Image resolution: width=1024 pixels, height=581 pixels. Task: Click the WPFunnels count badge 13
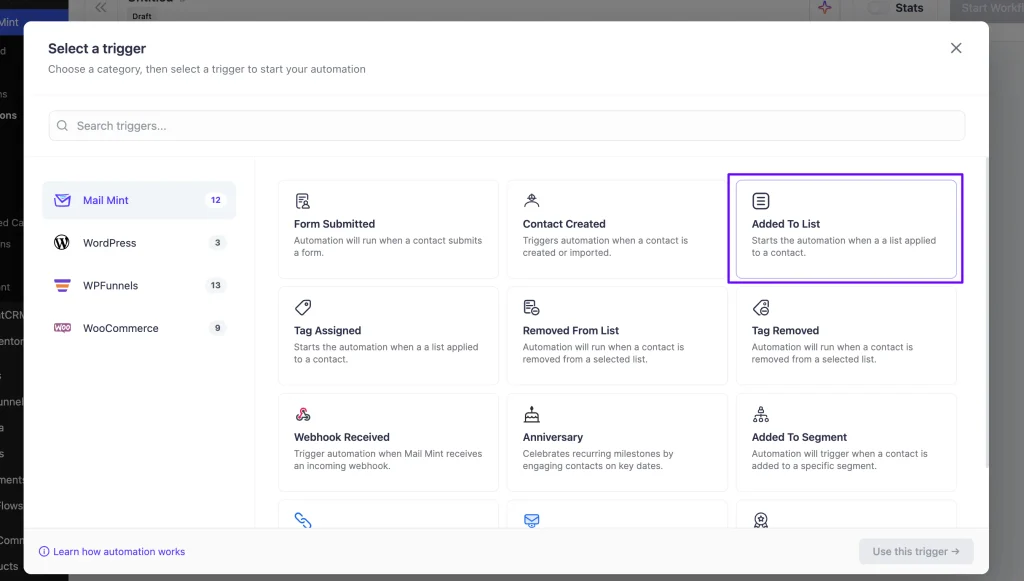[x=216, y=285]
